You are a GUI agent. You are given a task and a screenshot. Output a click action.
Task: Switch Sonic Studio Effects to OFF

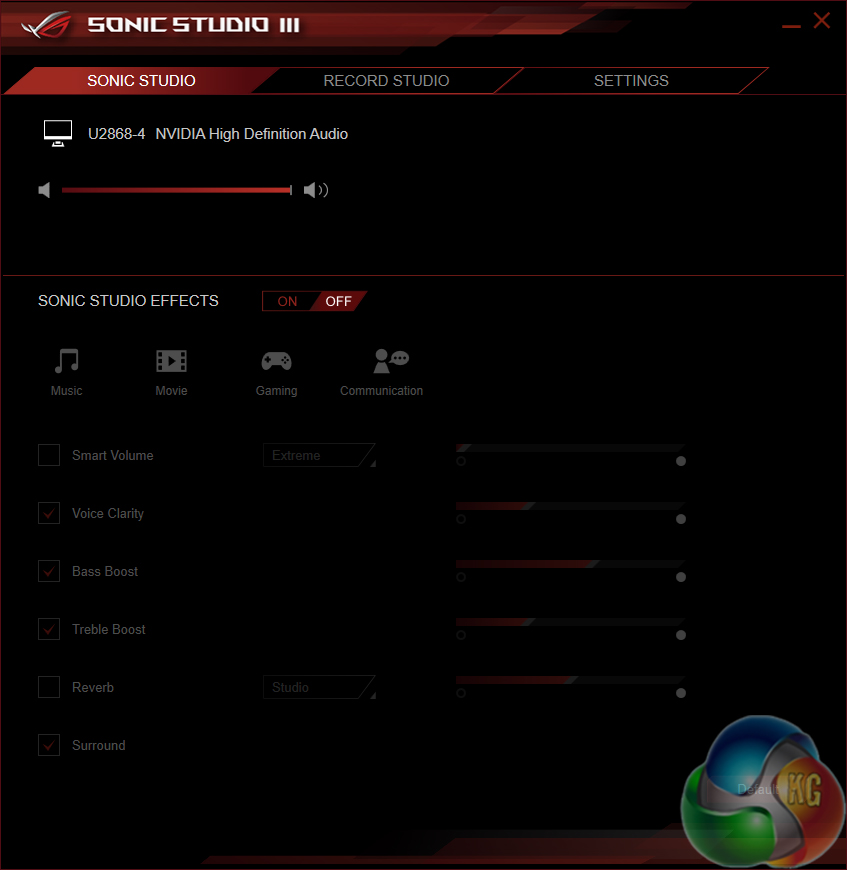[338, 301]
